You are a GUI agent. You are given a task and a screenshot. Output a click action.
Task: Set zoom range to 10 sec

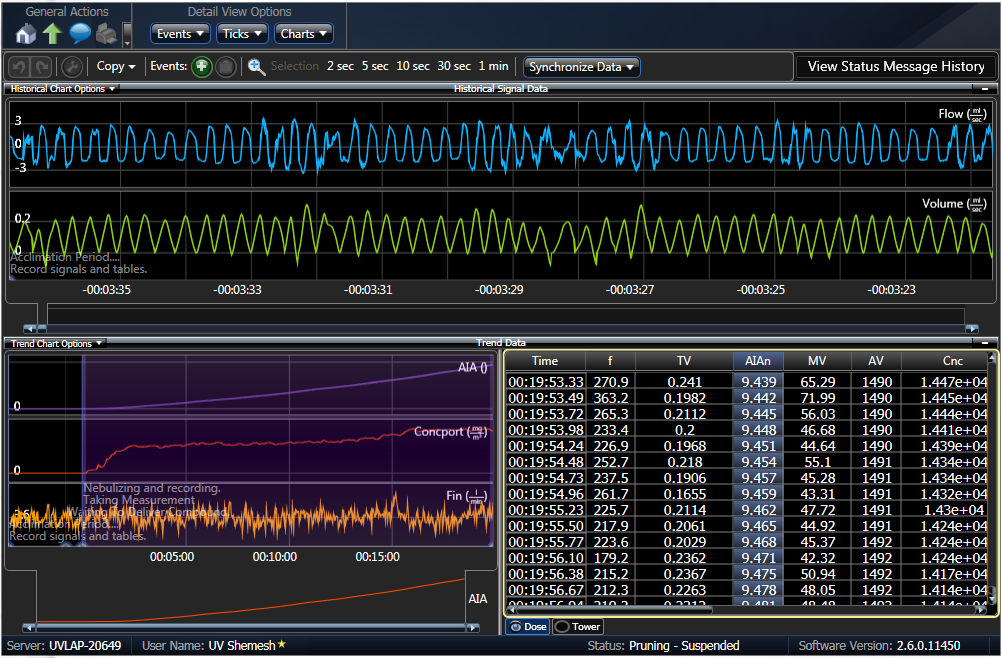click(413, 67)
